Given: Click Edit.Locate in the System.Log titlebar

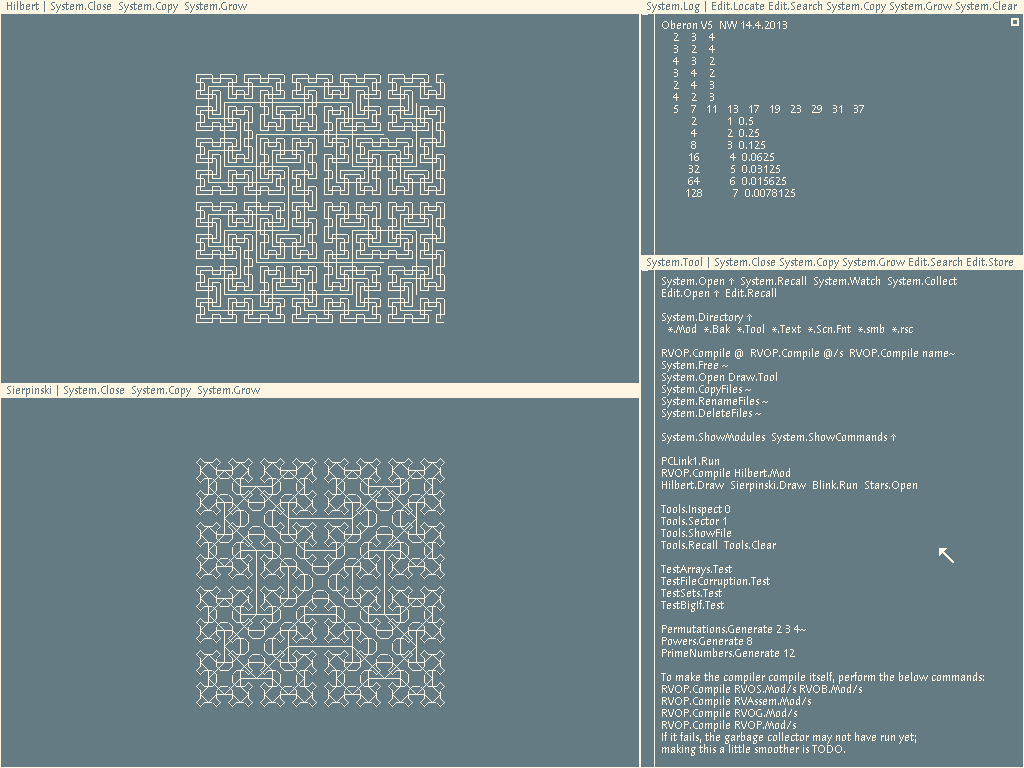Looking at the screenshot, I should click(739, 6).
